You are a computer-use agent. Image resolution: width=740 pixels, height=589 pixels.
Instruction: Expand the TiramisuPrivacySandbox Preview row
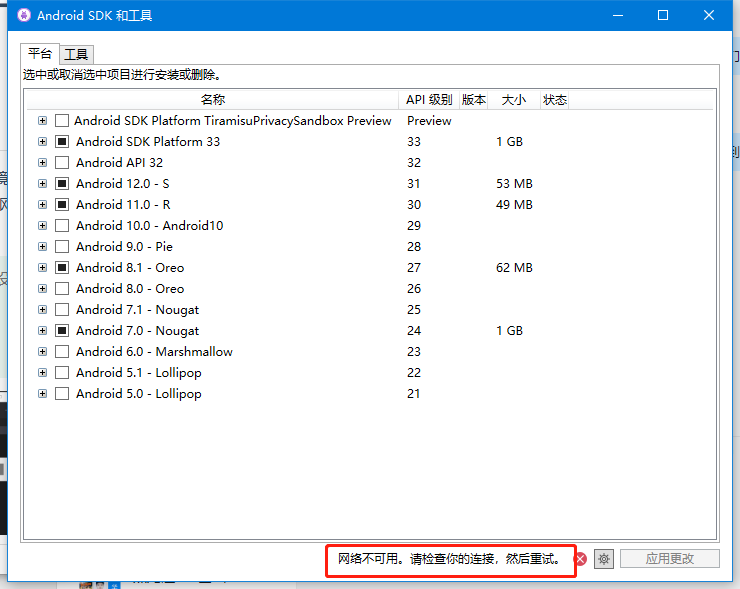click(42, 120)
